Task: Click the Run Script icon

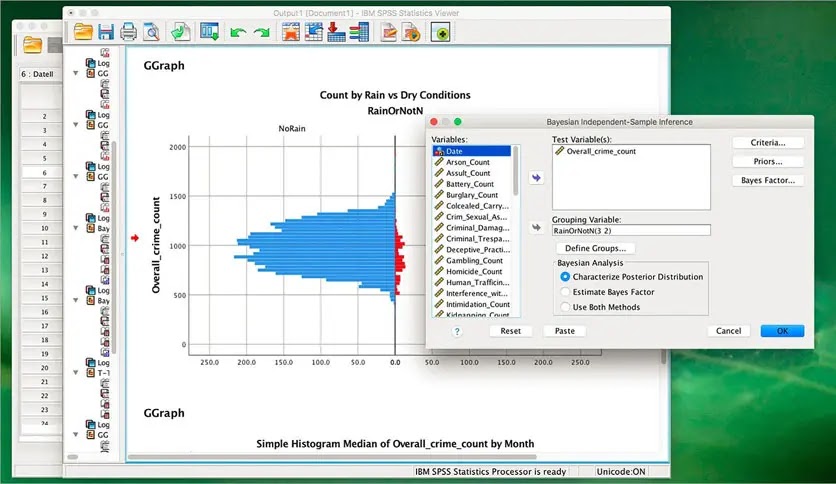Action: [412, 33]
